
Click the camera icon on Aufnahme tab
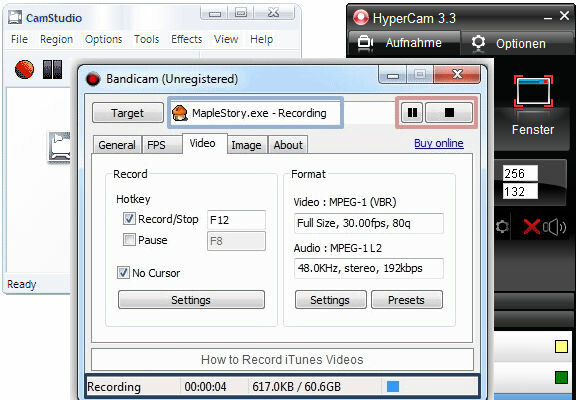point(365,42)
